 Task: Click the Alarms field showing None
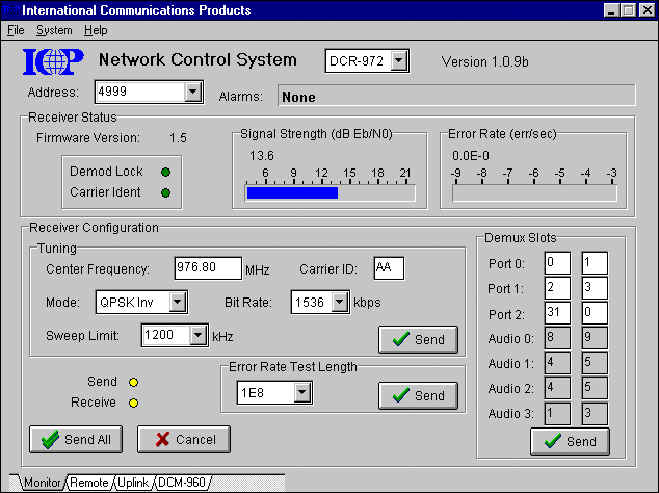(x=457, y=95)
